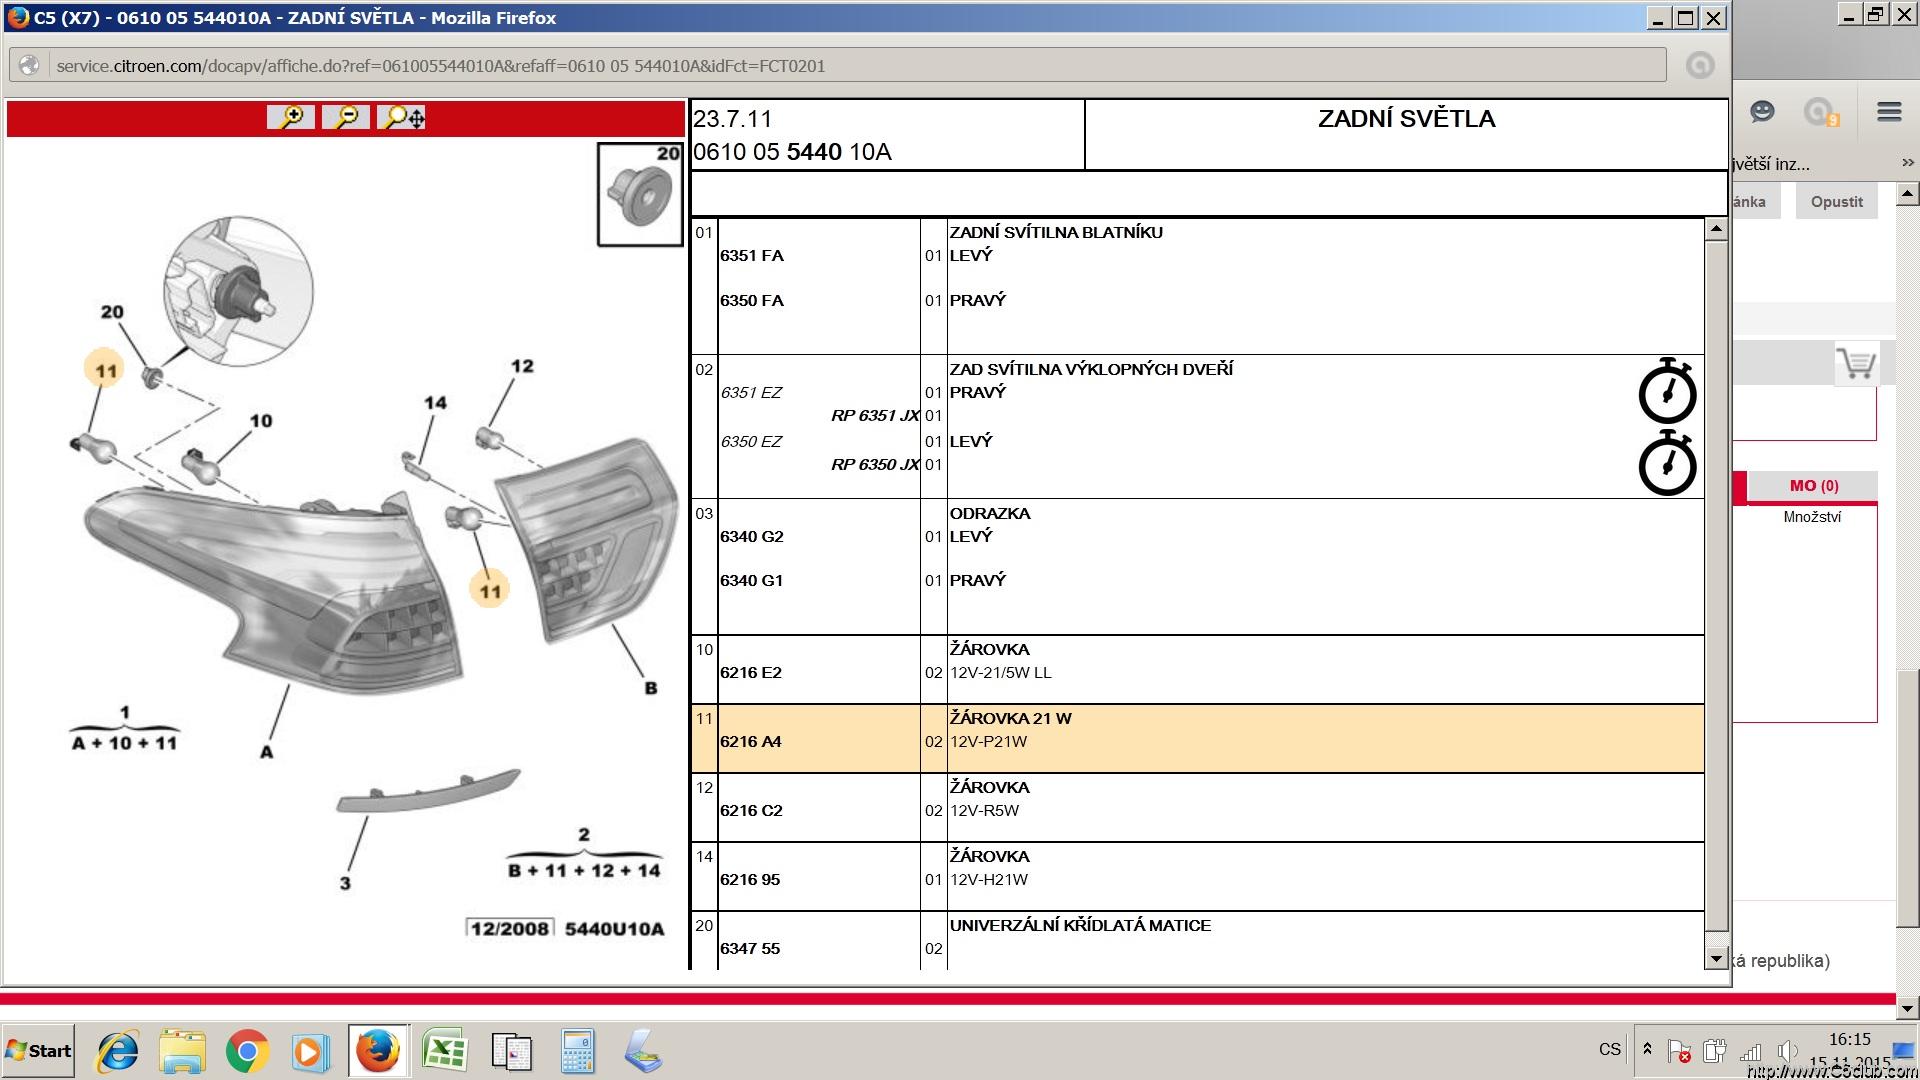Click UNIVERZÁLNÍ KŘÍDLATÁ MATICE description
The image size is (1920, 1080).
[x=1080, y=925]
